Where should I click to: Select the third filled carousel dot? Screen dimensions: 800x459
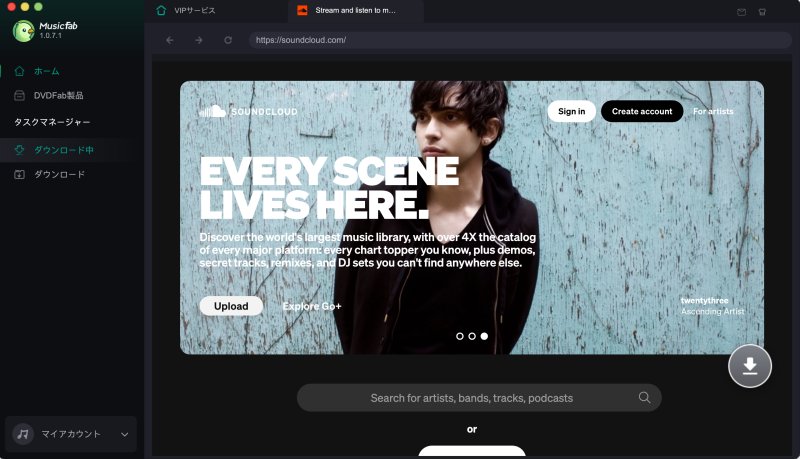[x=484, y=336]
